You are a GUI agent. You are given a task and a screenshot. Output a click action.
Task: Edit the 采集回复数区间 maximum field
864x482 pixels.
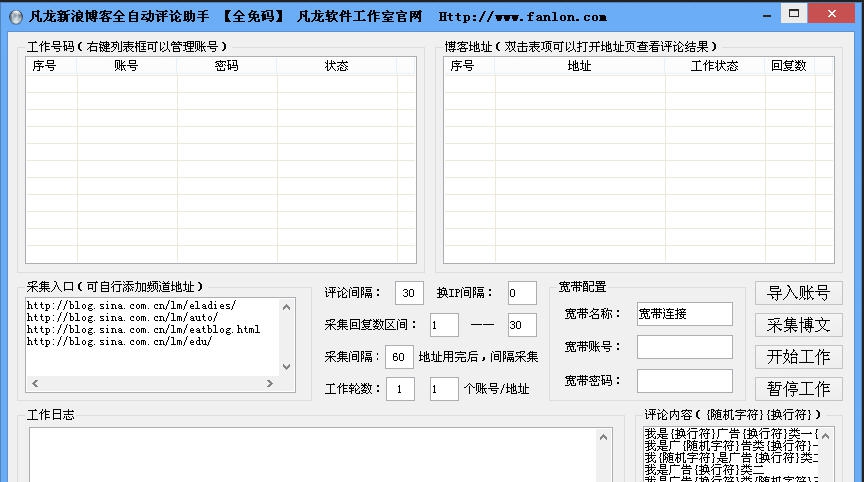(x=522, y=325)
